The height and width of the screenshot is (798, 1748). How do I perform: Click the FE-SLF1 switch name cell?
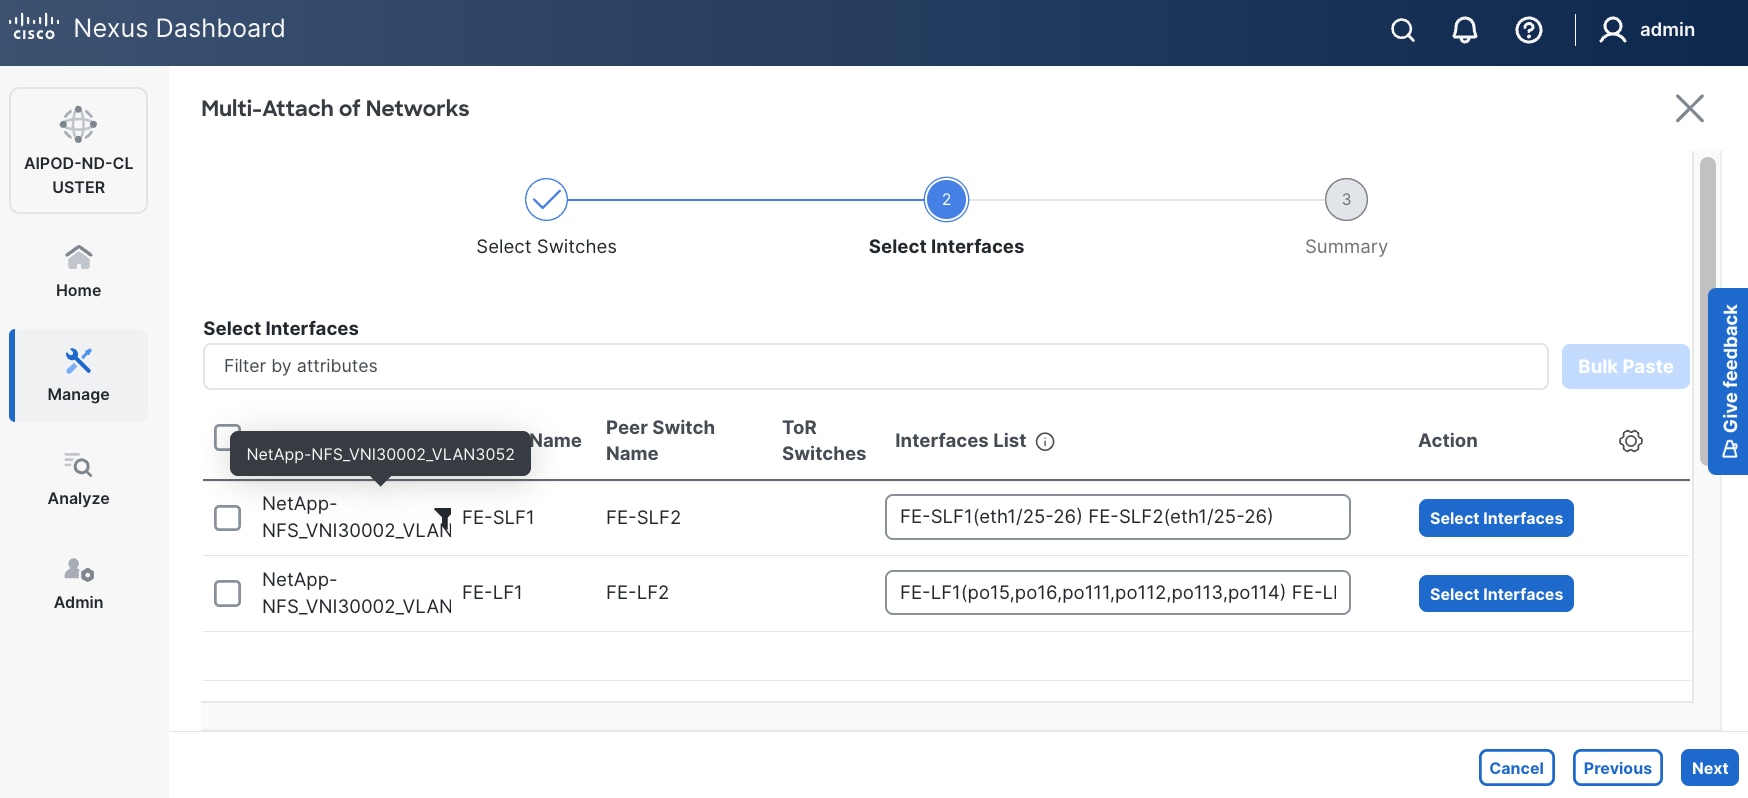498,517
